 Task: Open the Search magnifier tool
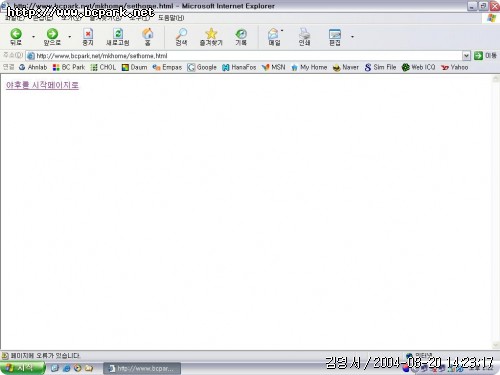pos(181,36)
